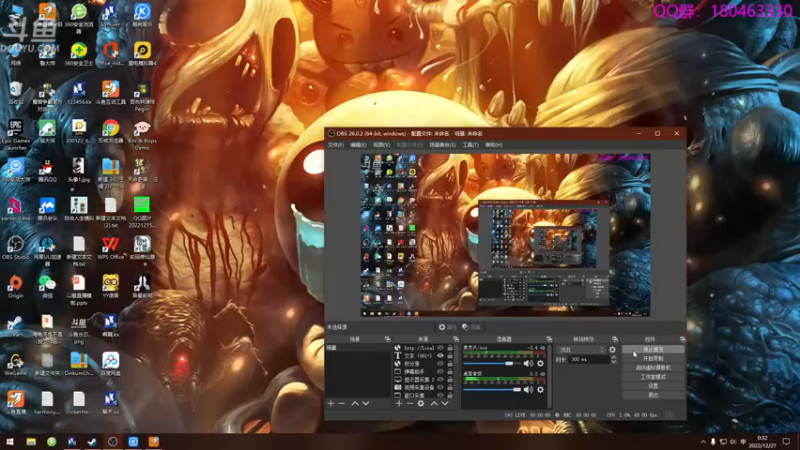Open the File menu in OBS
The image size is (800, 450).
pyautogui.click(x=336, y=145)
